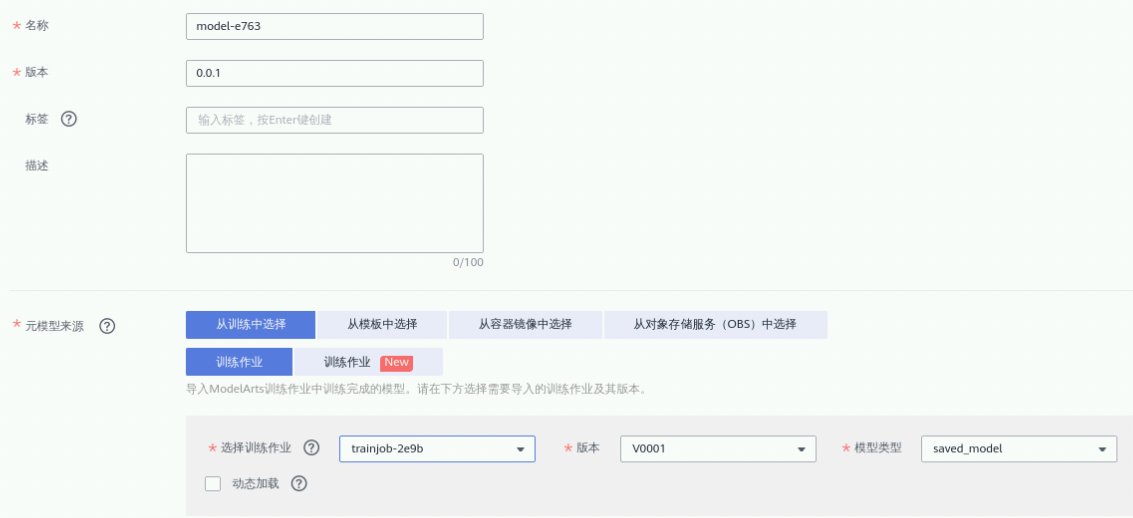
Task: Click inside the 描述 text area
Action: pyautogui.click(x=334, y=203)
